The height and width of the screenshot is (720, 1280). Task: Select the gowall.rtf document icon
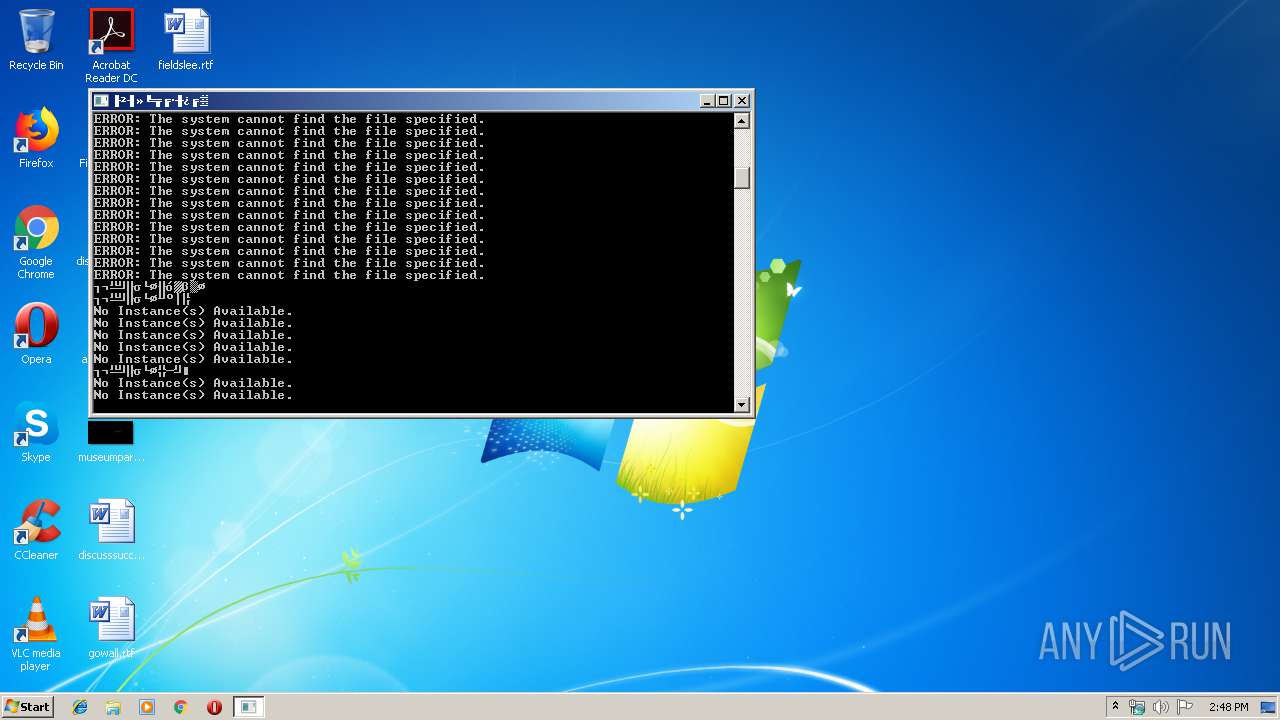[x=111, y=628]
